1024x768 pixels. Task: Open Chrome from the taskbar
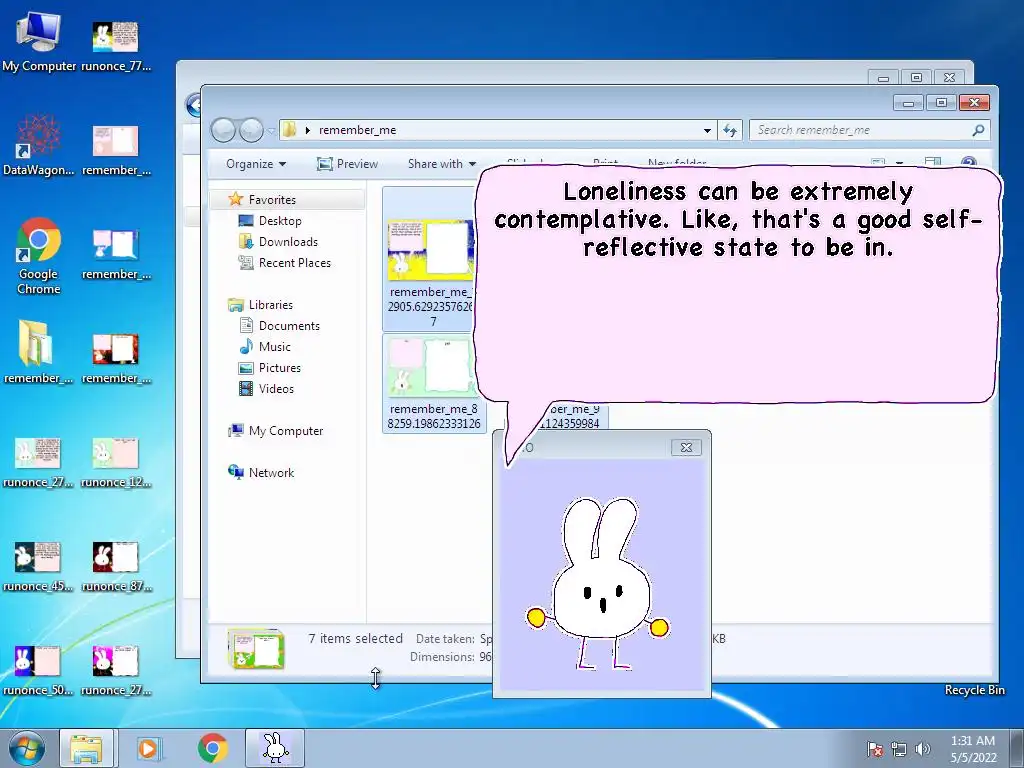pyautogui.click(x=212, y=748)
